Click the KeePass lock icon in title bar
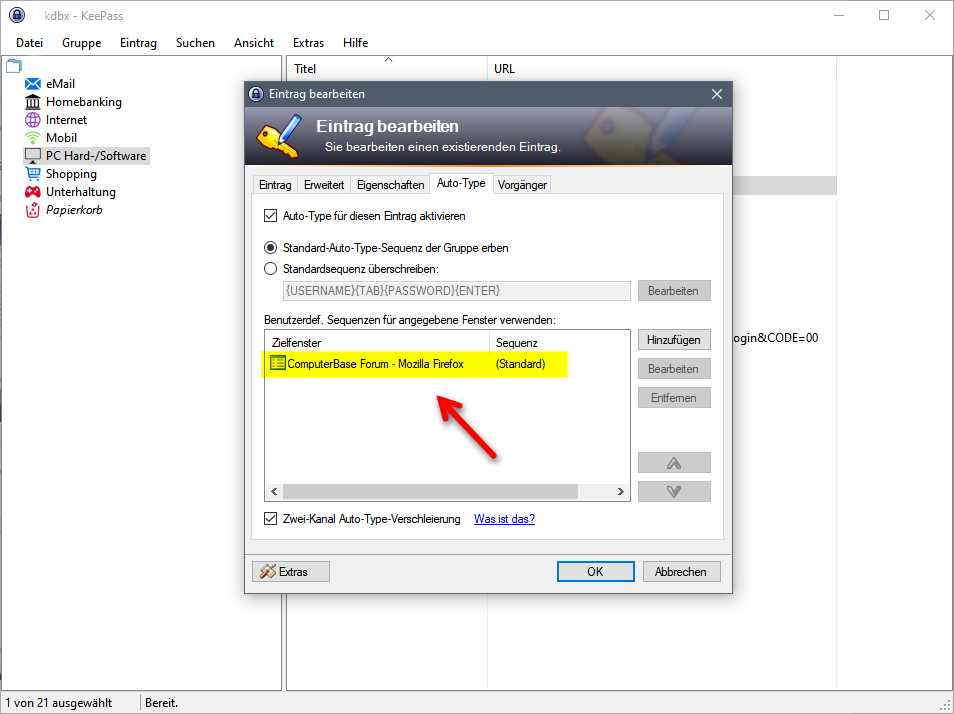Image resolution: width=954 pixels, height=714 pixels. click(17, 15)
